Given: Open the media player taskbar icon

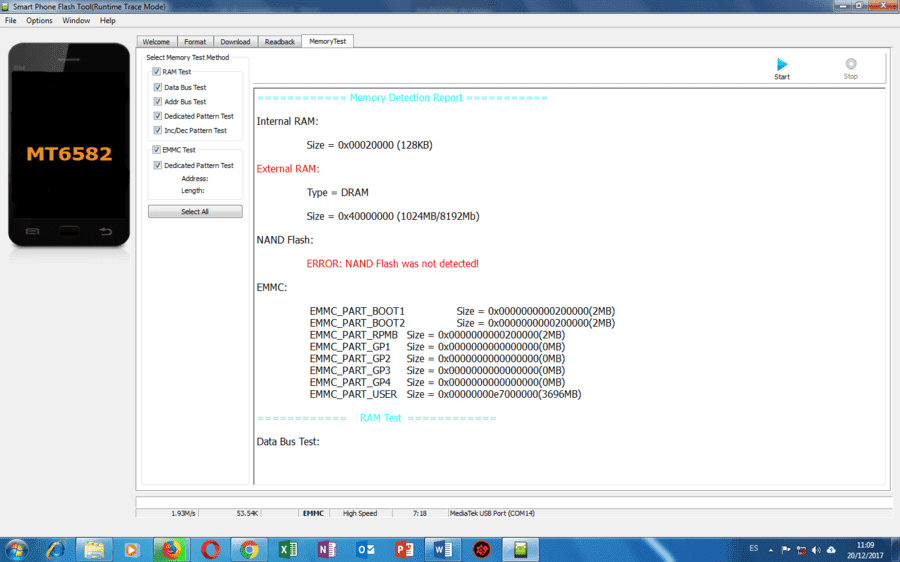Looking at the screenshot, I should click(131, 550).
